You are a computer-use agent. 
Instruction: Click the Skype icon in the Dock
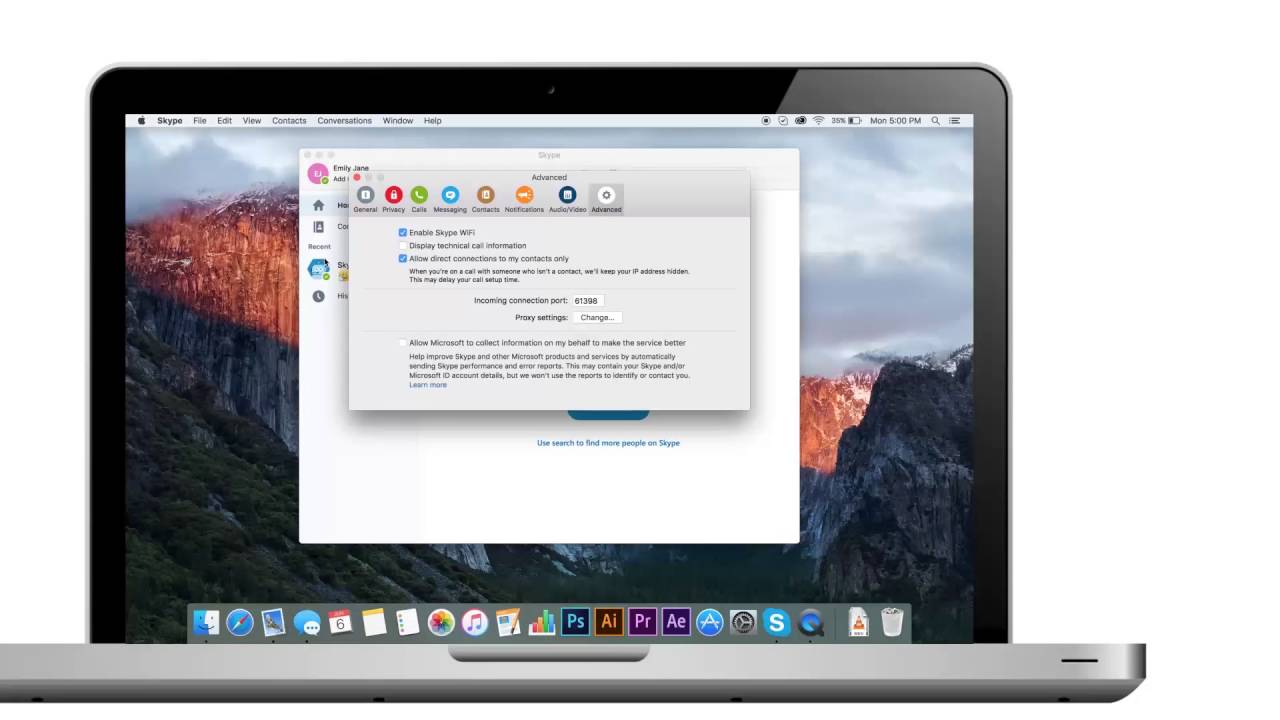(x=776, y=622)
